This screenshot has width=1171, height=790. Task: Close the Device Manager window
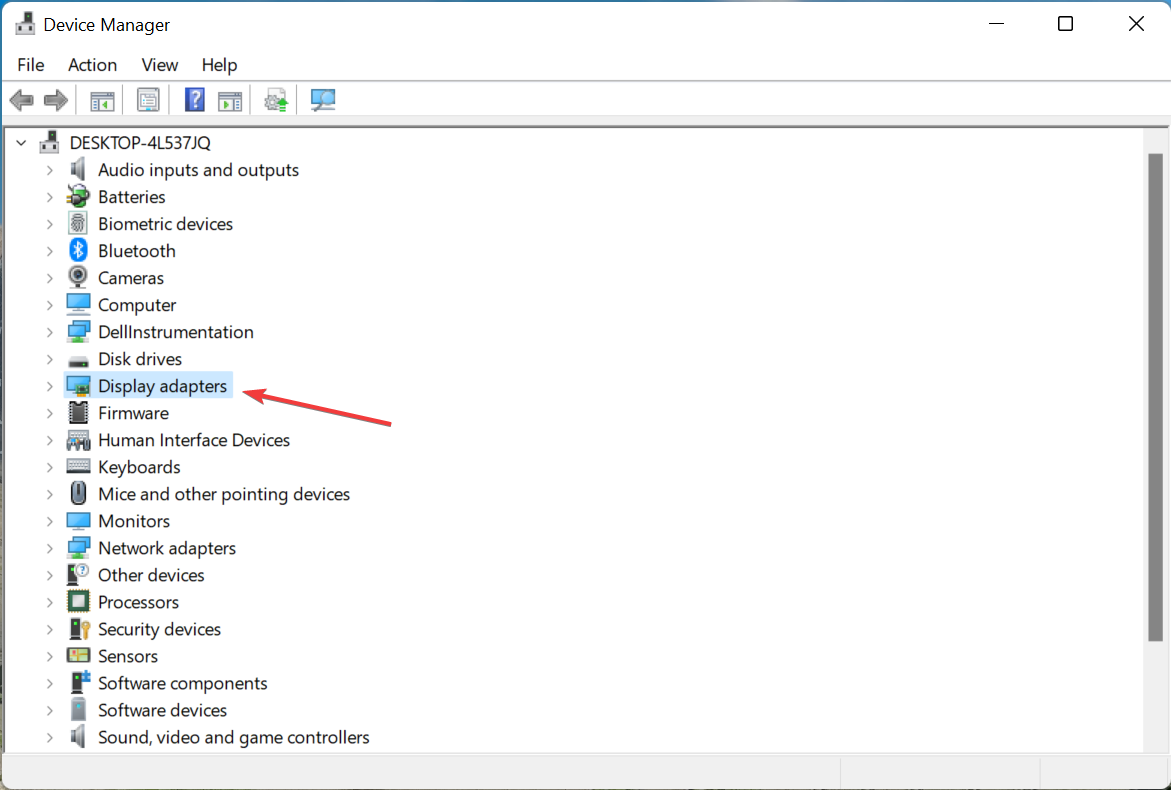(1136, 24)
